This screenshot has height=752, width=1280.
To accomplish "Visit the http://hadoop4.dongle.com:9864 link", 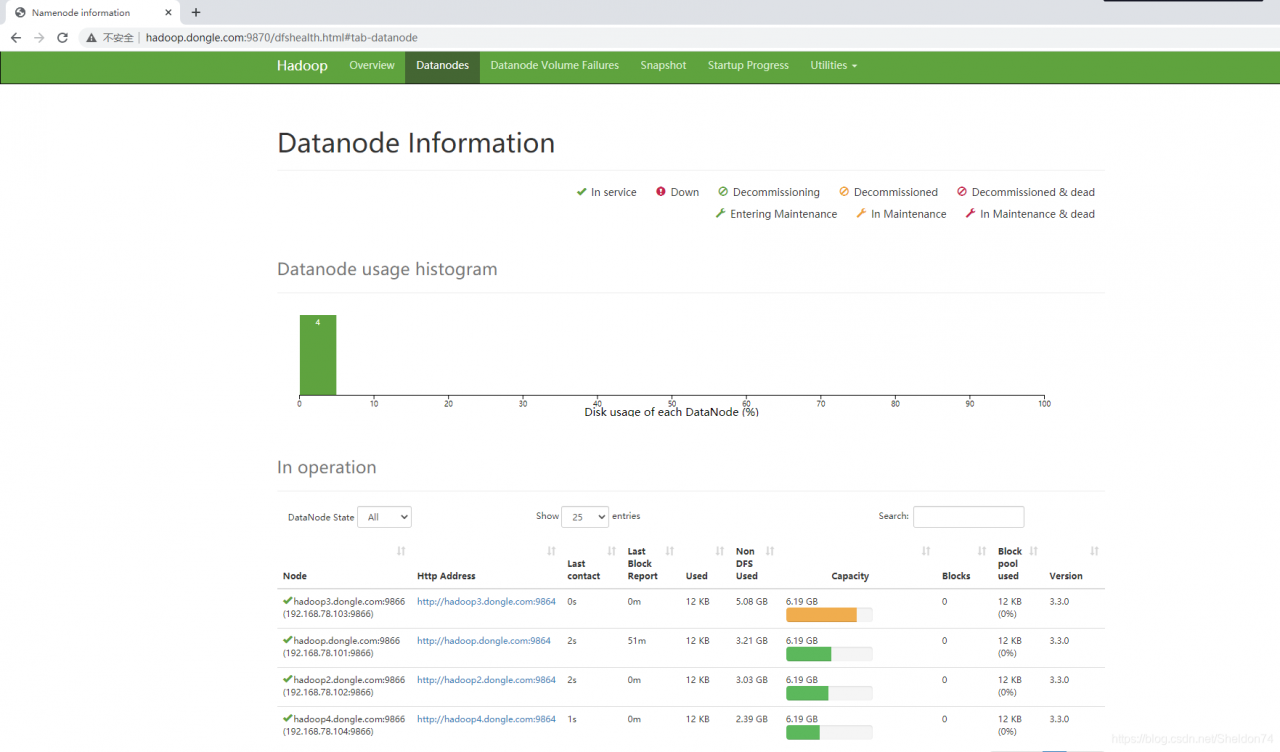I will (x=486, y=719).
